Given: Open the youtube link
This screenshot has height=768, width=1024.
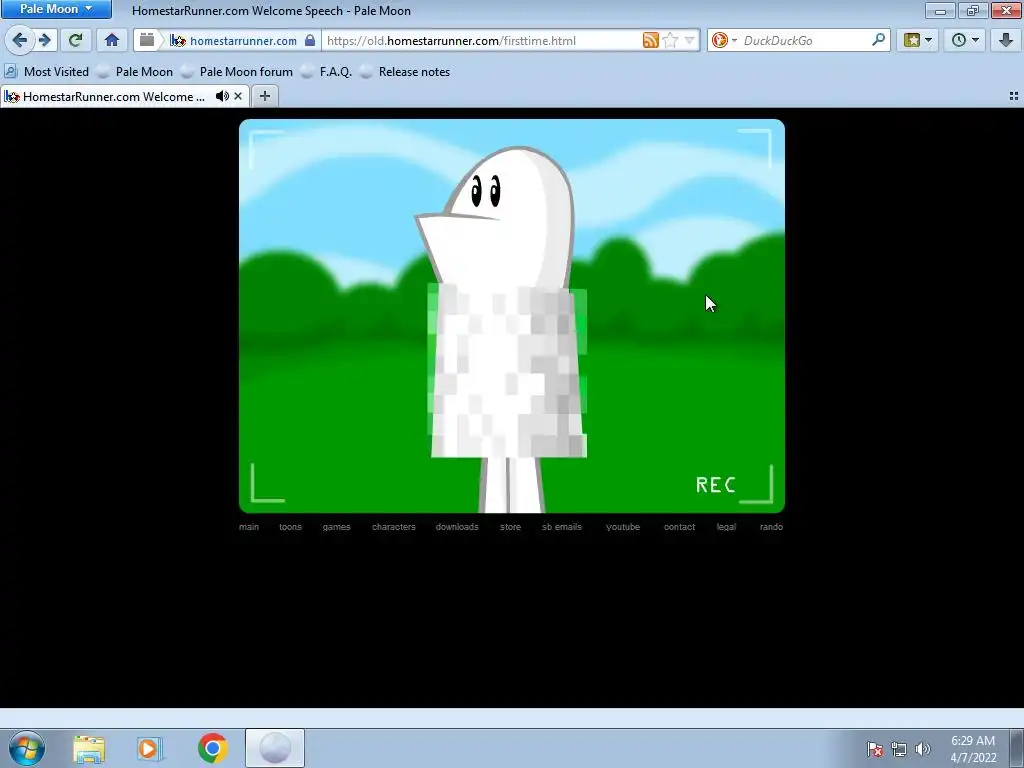Looking at the screenshot, I should click(623, 527).
